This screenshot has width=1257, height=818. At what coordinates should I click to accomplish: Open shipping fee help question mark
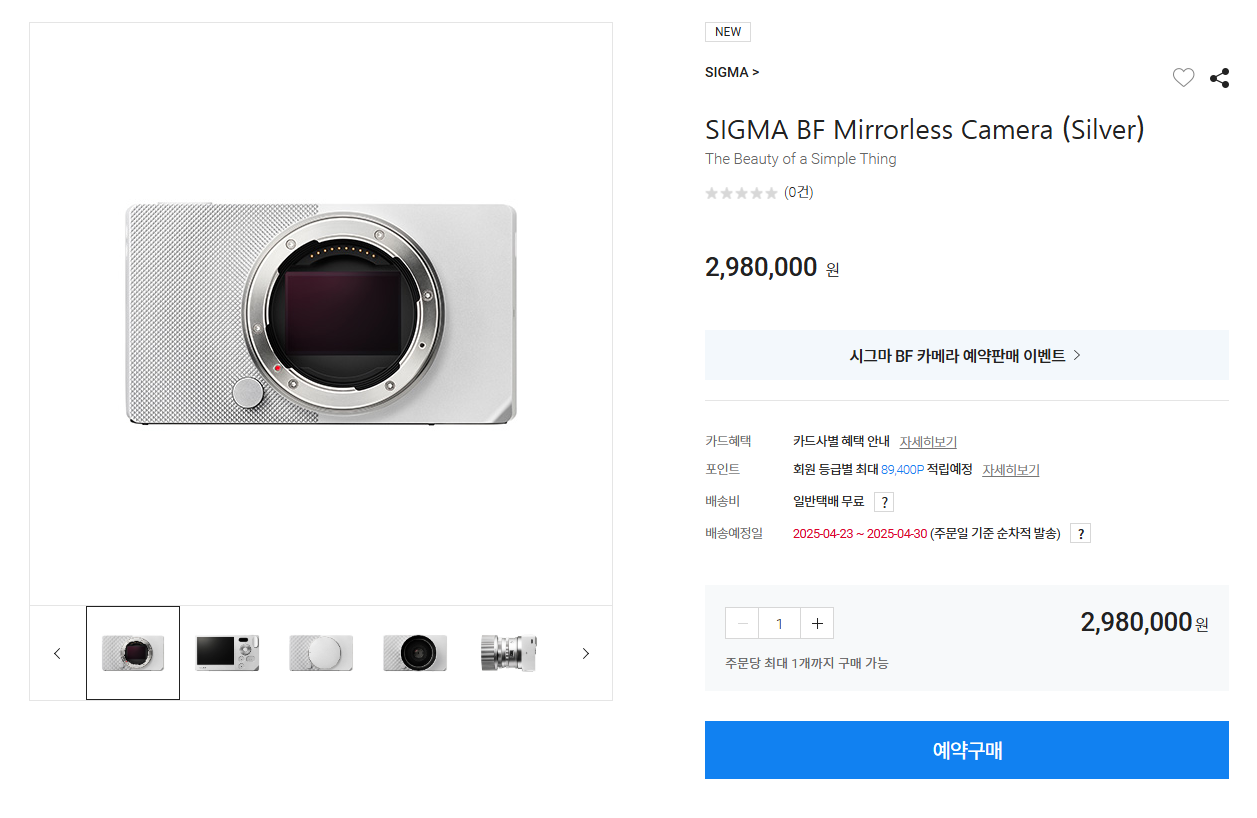point(884,502)
